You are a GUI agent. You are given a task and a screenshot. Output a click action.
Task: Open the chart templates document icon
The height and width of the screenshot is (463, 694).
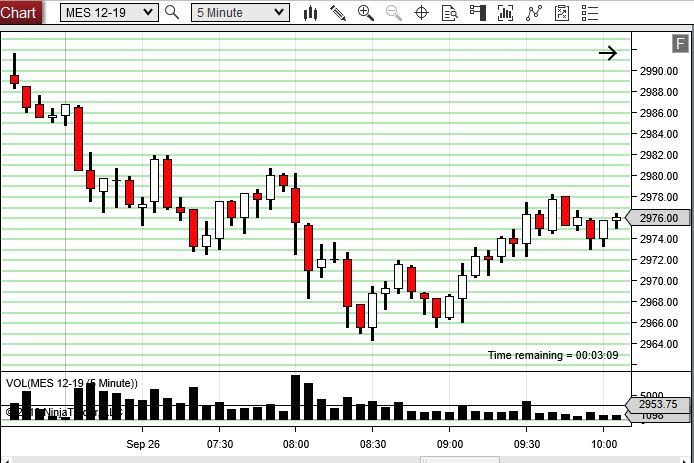(x=562, y=13)
